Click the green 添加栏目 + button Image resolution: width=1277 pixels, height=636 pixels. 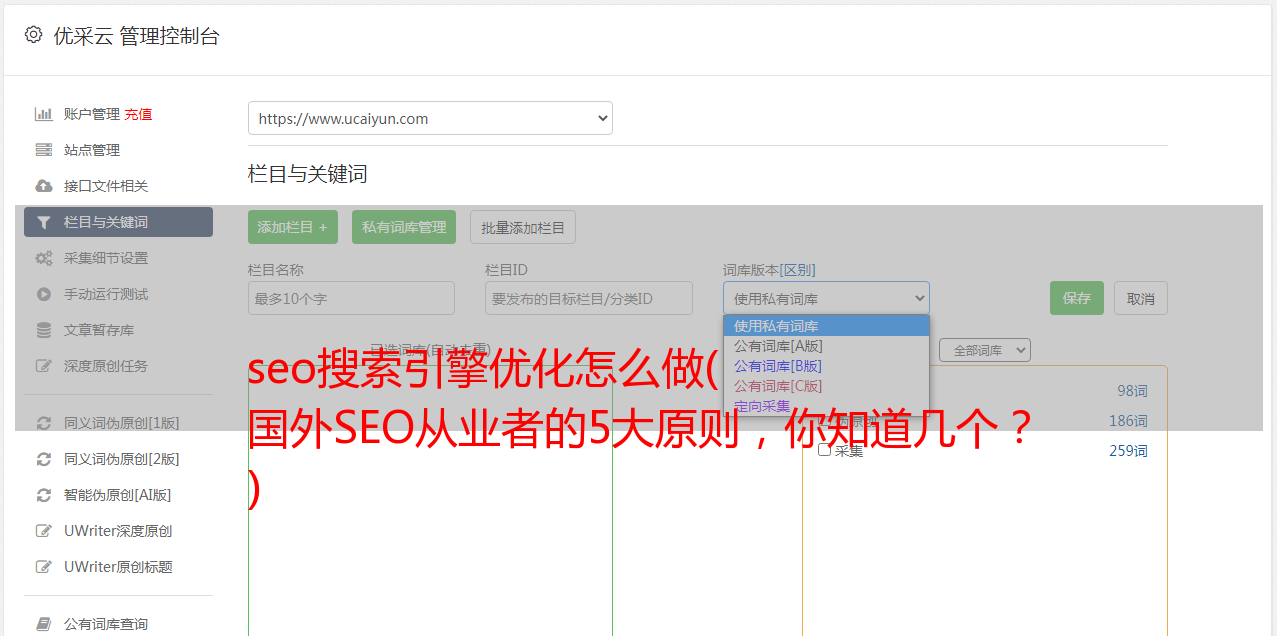(293, 227)
